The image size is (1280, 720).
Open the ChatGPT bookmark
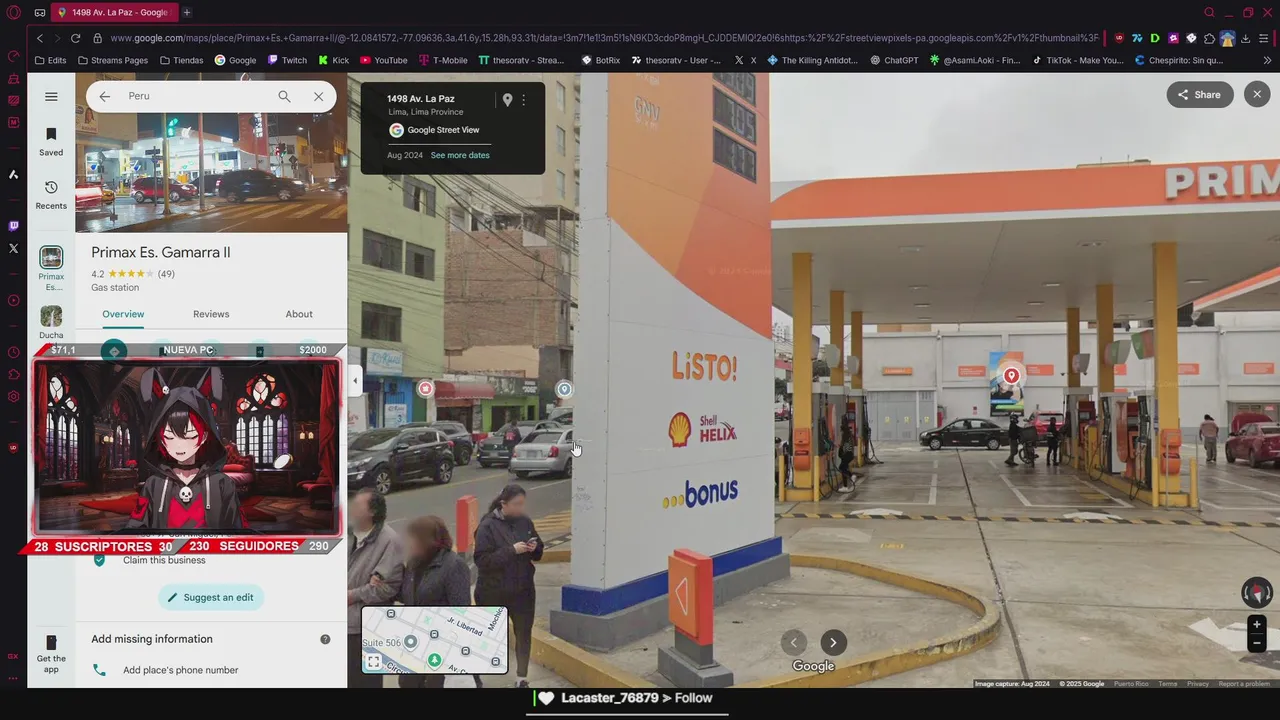point(893,60)
